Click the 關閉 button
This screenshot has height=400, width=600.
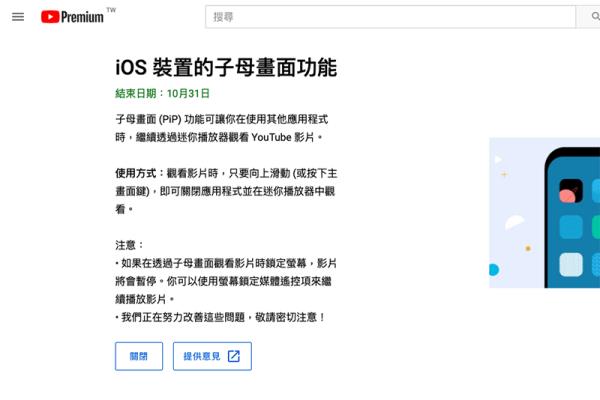click(139, 356)
